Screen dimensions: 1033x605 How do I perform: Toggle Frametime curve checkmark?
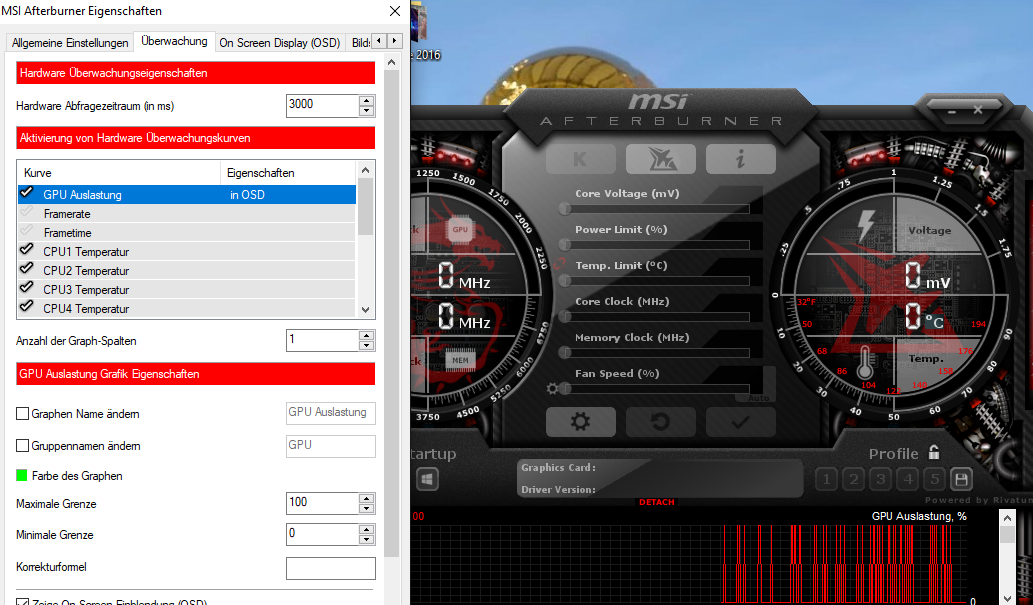pos(26,231)
